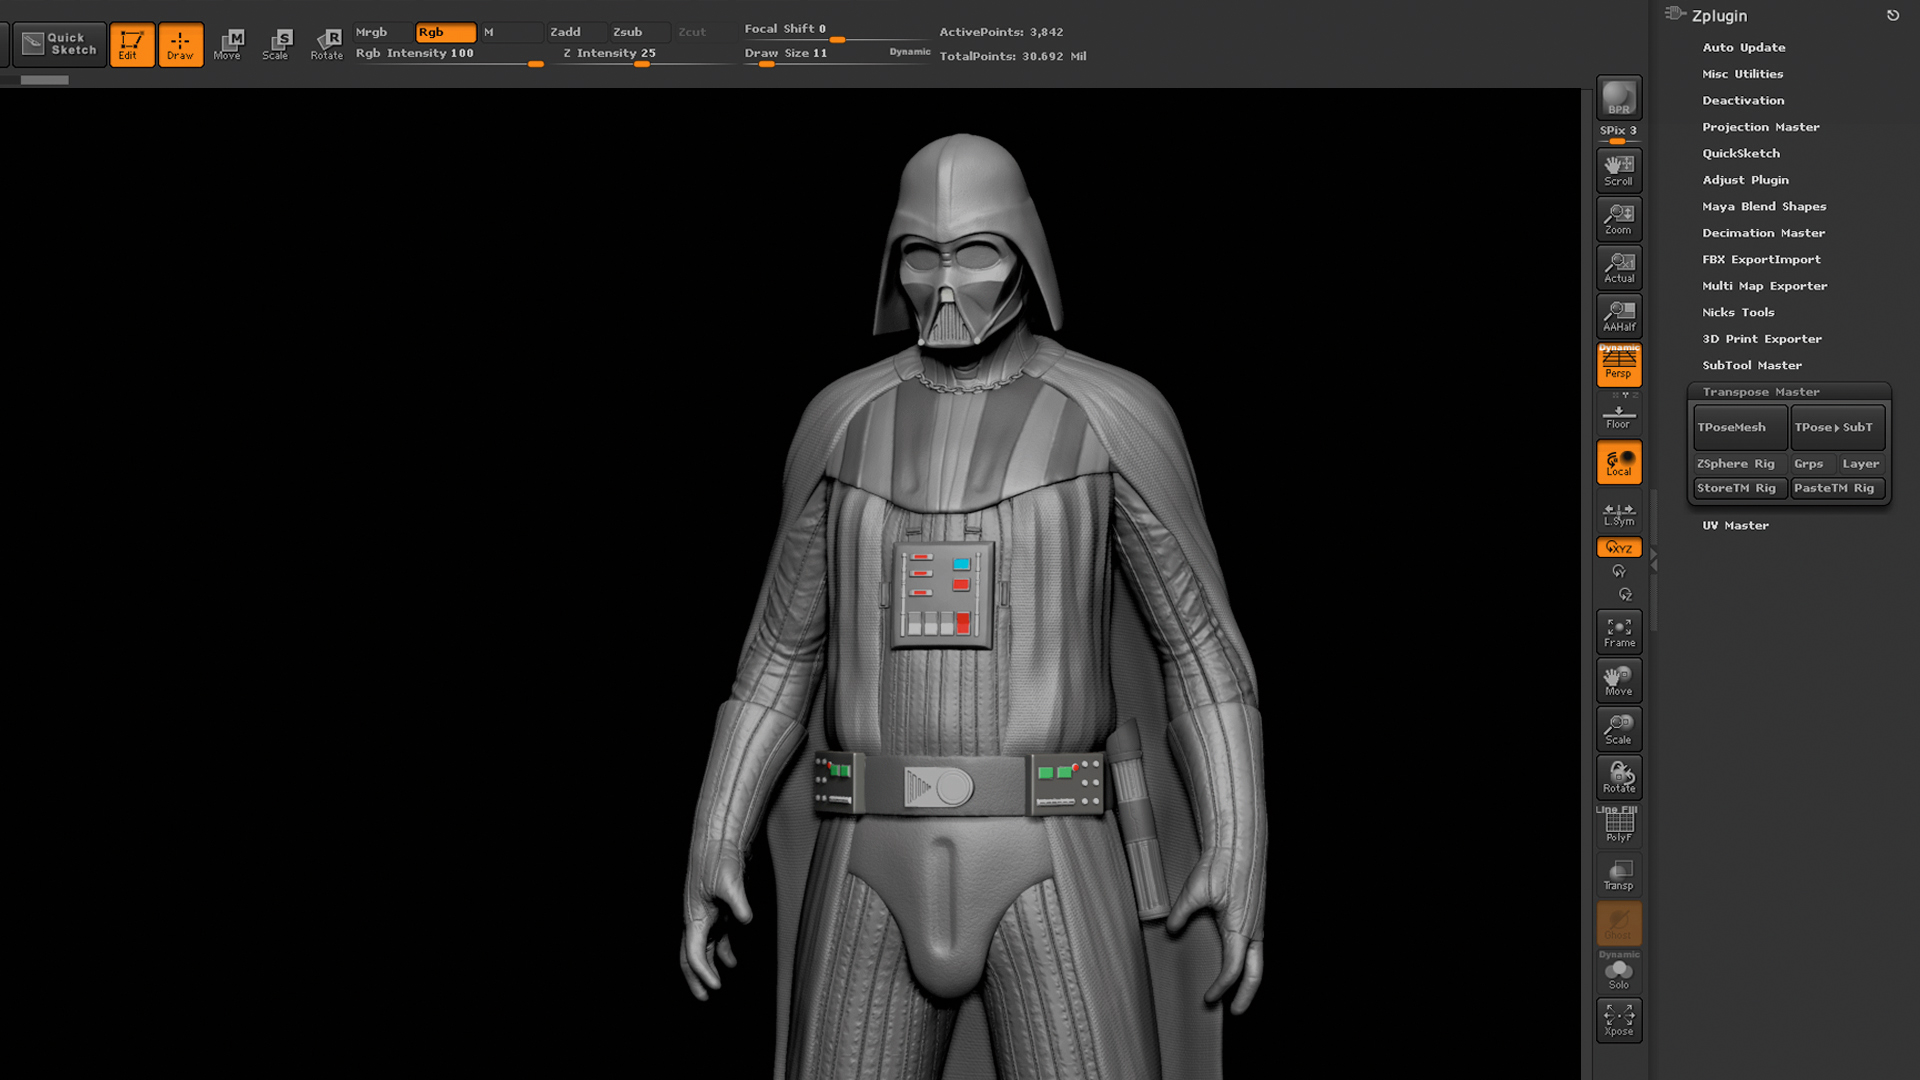Render with the BPR button
The height and width of the screenshot is (1080, 1920).
point(1619,98)
